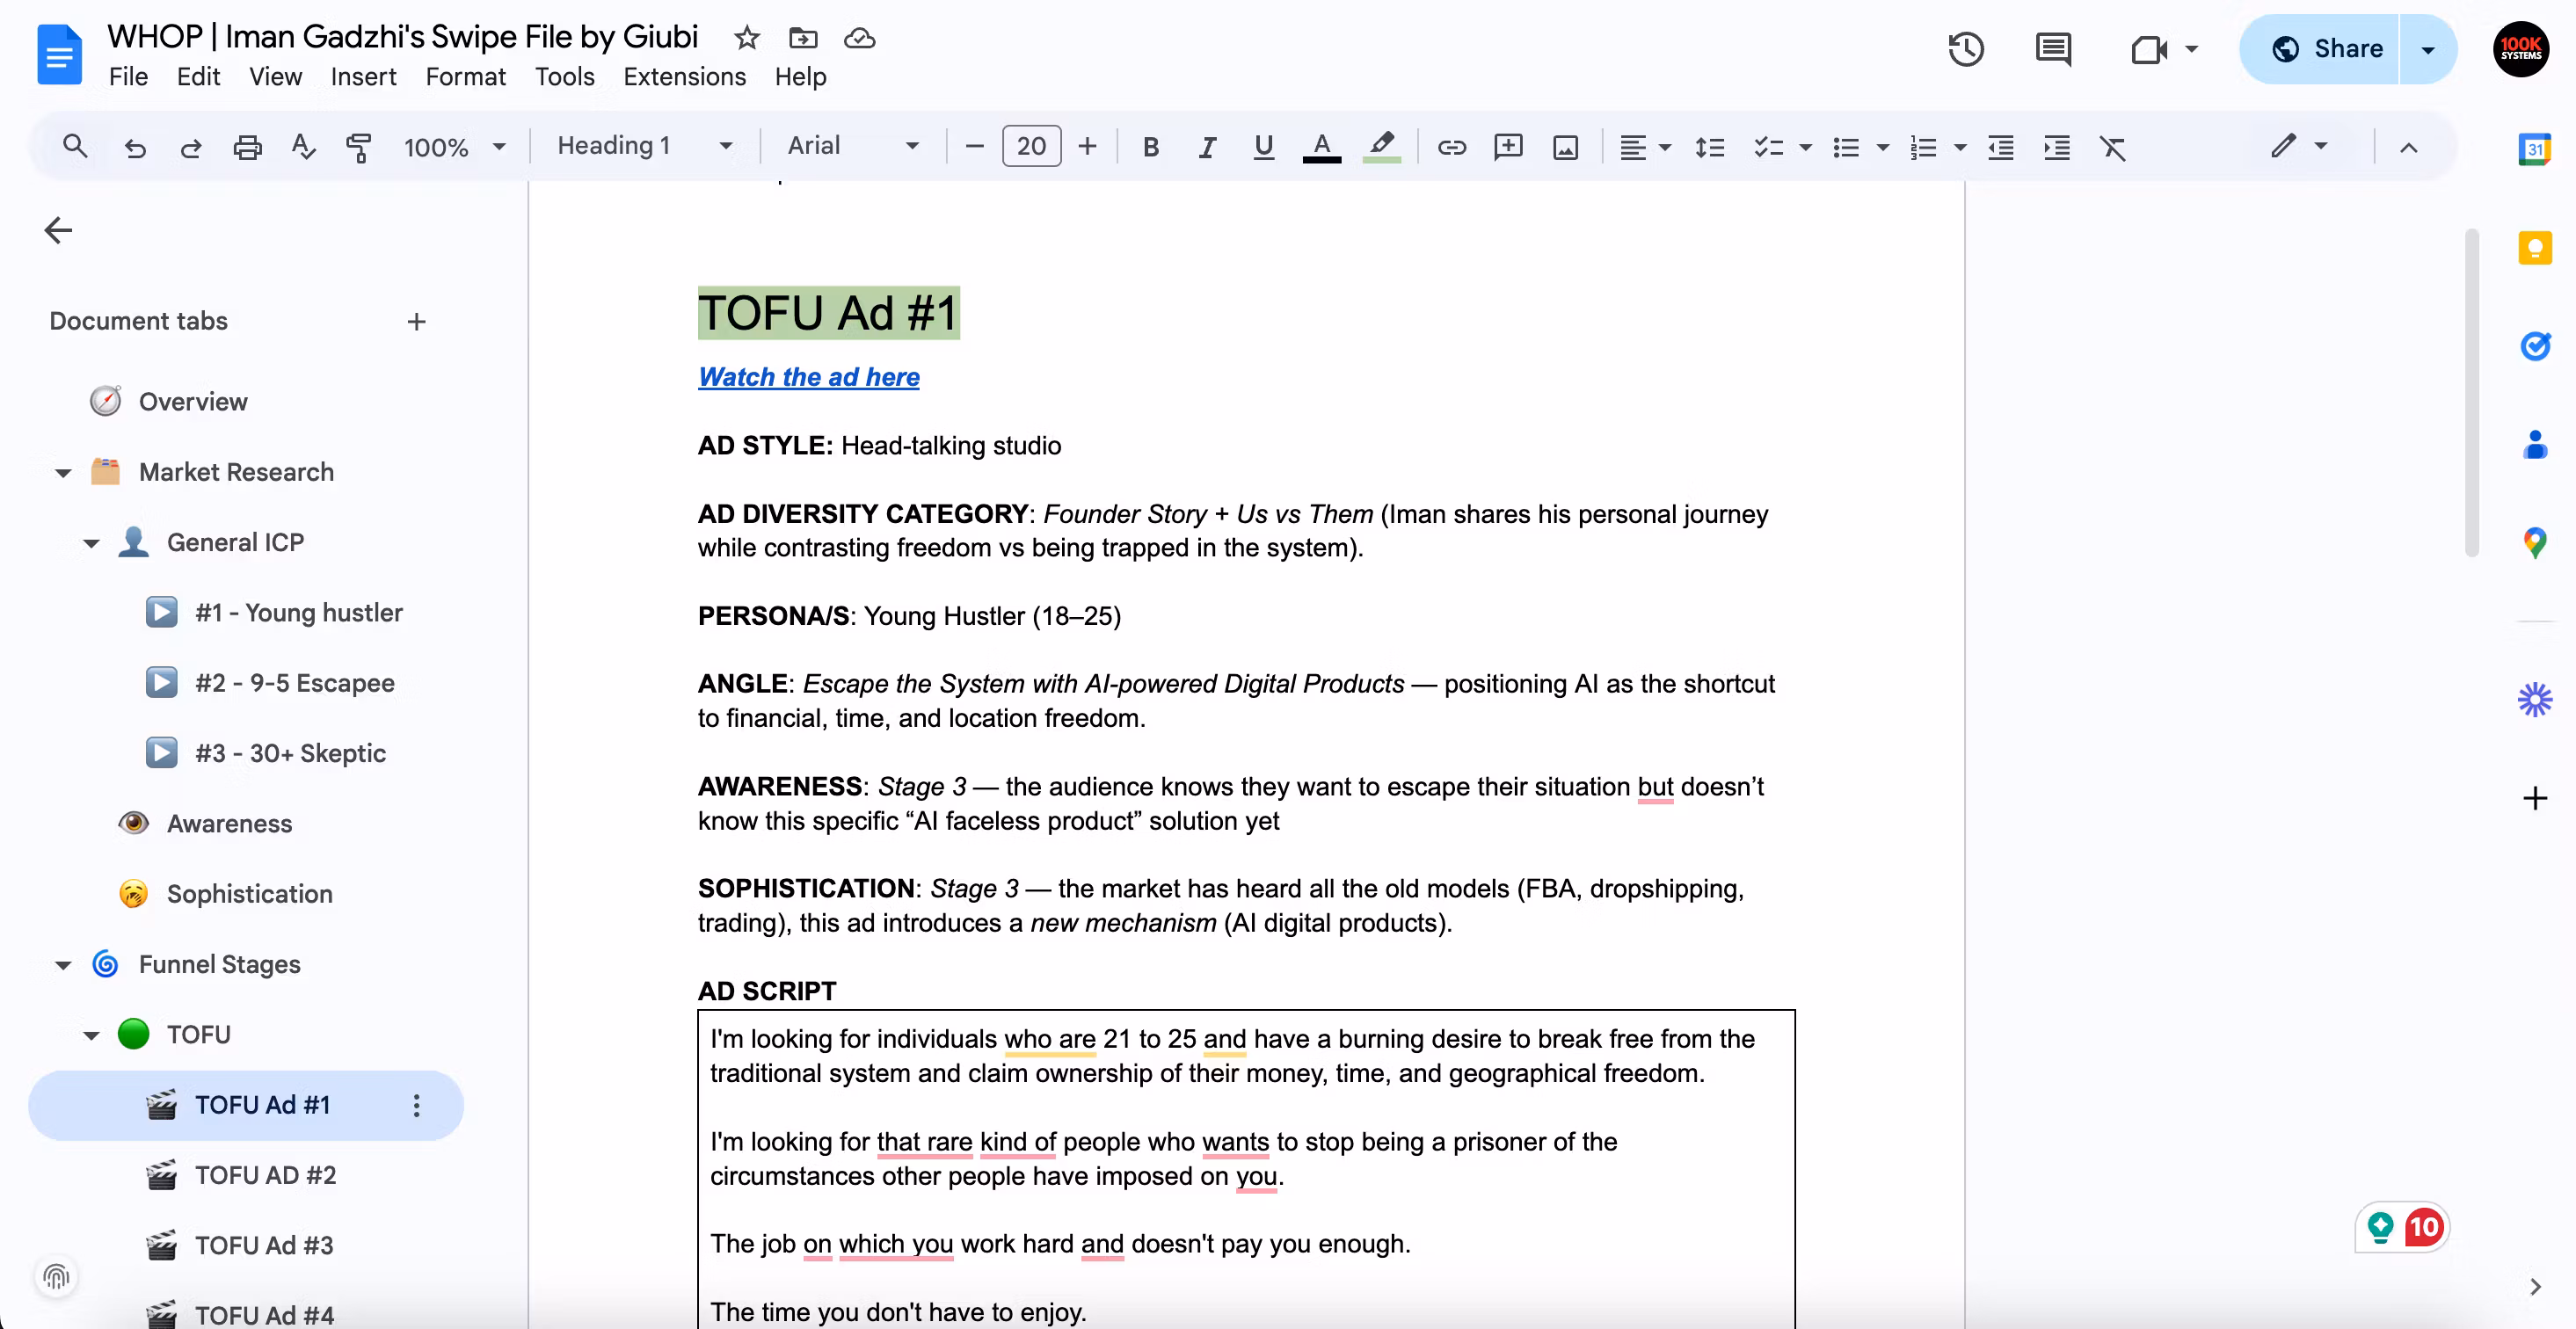This screenshot has height=1329, width=2576.
Task: Open the 'Watch the ad here' link
Action: (x=808, y=377)
